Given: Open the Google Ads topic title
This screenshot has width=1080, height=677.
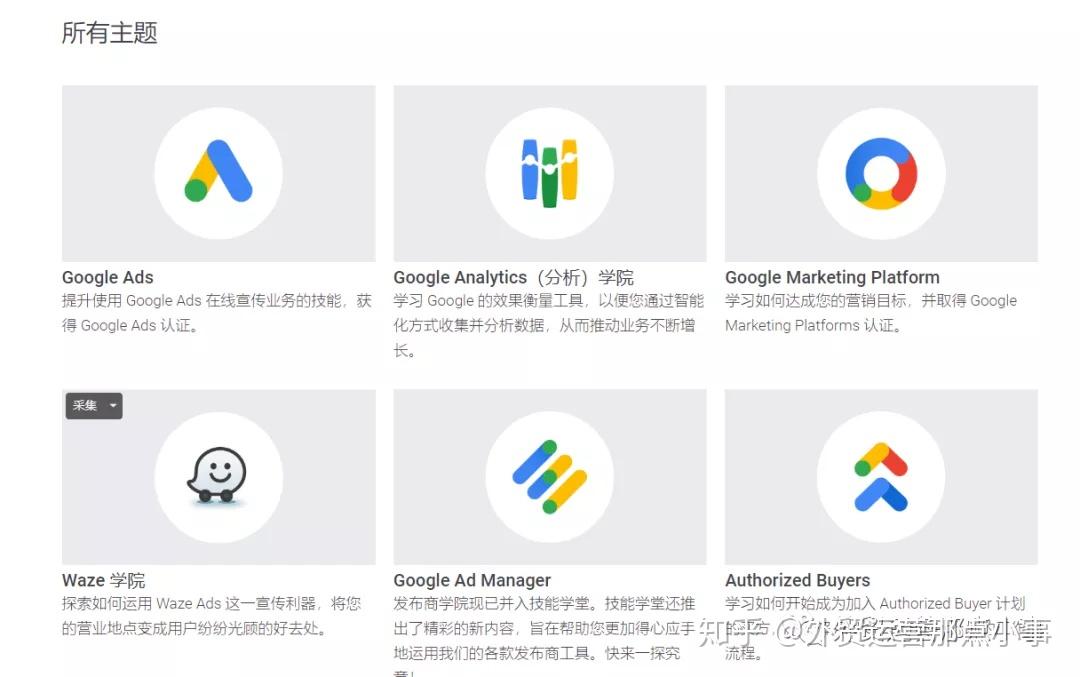Looking at the screenshot, I should click(107, 278).
